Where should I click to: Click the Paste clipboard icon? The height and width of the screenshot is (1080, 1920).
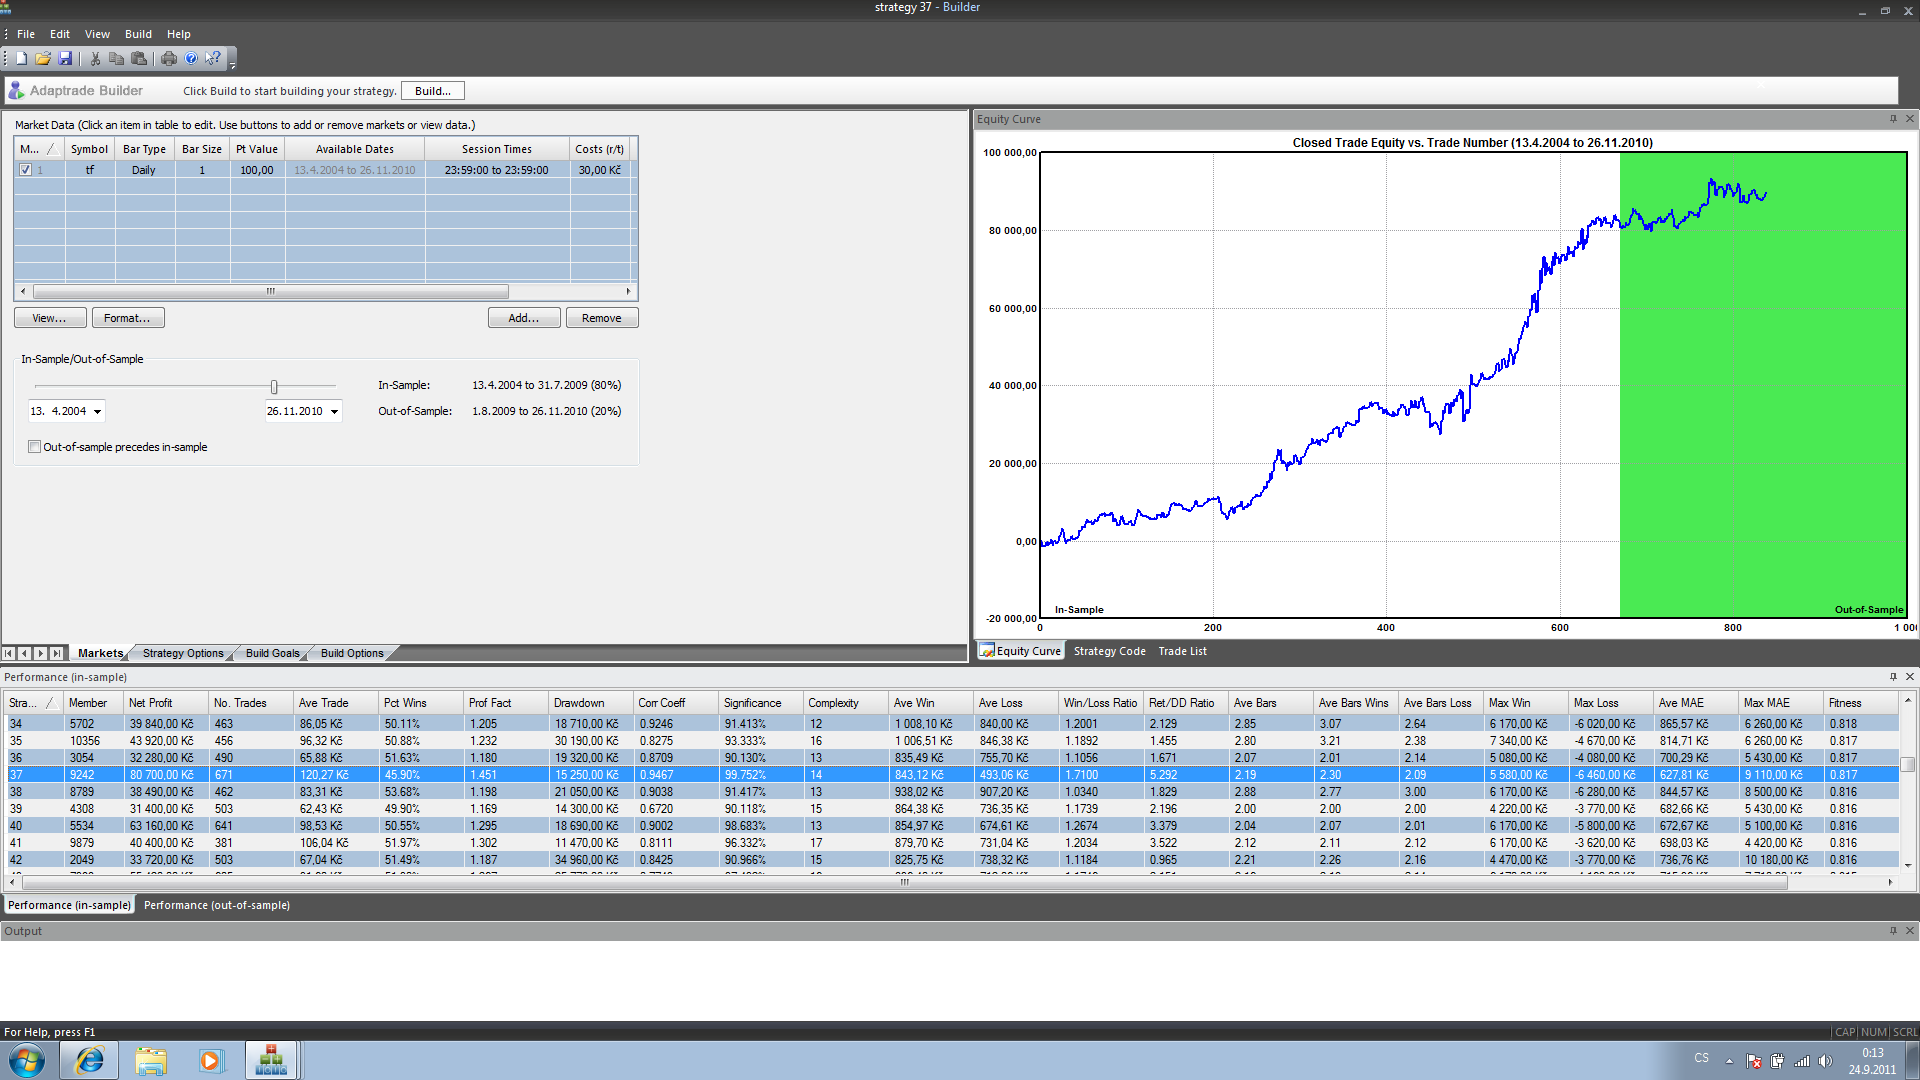point(139,59)
